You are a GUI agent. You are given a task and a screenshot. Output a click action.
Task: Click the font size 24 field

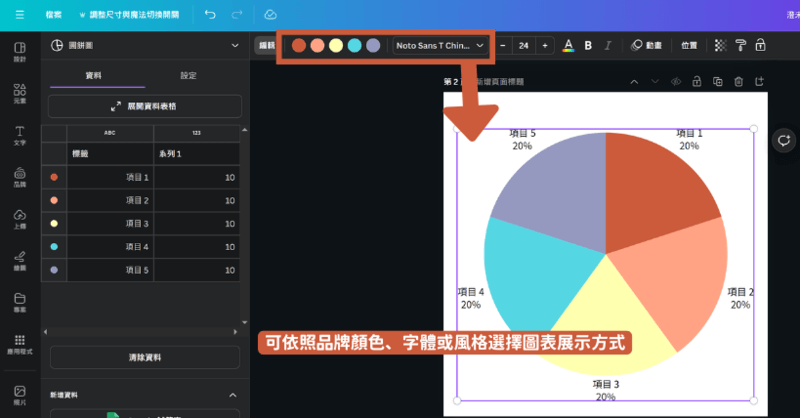coord(523,45)
